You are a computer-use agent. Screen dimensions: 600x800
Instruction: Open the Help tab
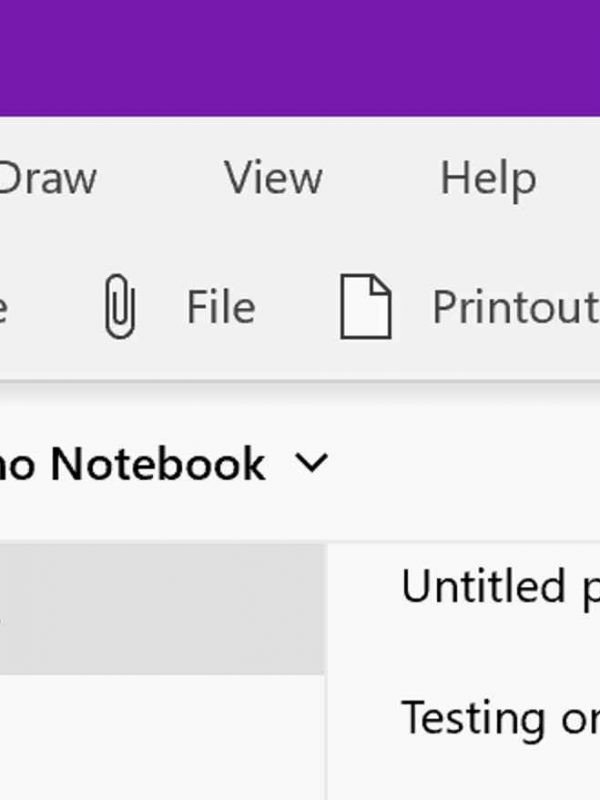(x=488, y=179)
